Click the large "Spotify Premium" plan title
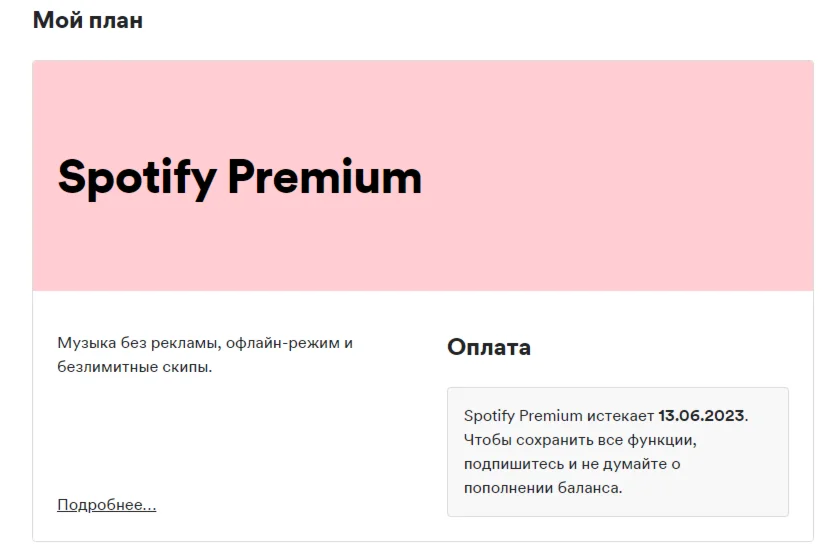 point(240,177)
